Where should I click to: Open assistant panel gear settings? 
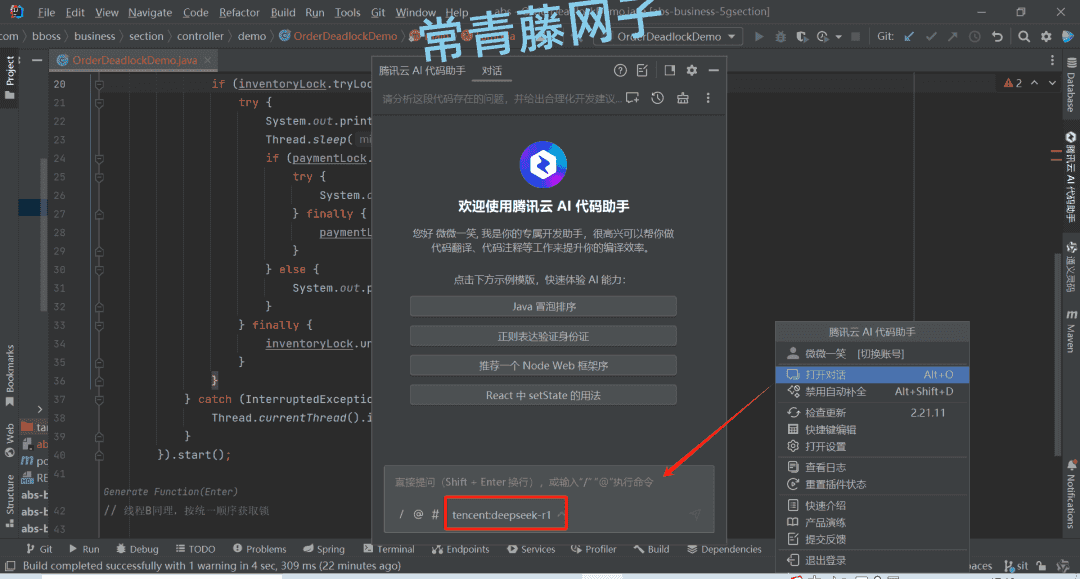(692, 70)
